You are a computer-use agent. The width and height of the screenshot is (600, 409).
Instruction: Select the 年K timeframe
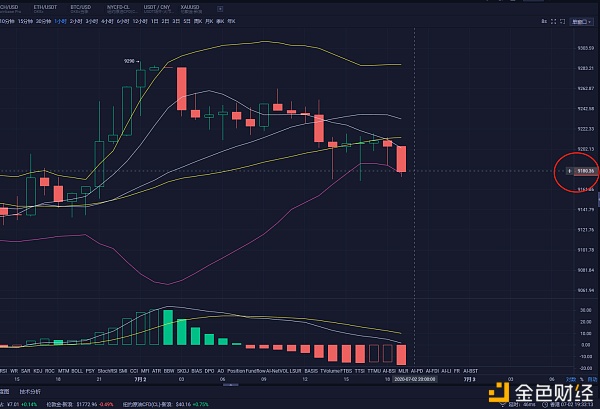coord(231,21)
